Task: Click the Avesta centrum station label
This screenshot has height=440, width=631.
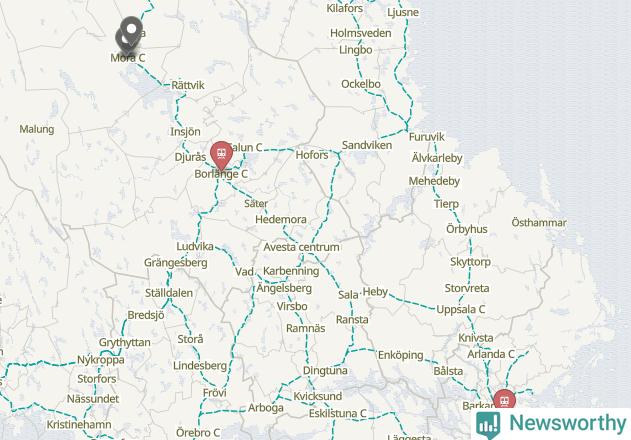Action: [x=301, y=247]
